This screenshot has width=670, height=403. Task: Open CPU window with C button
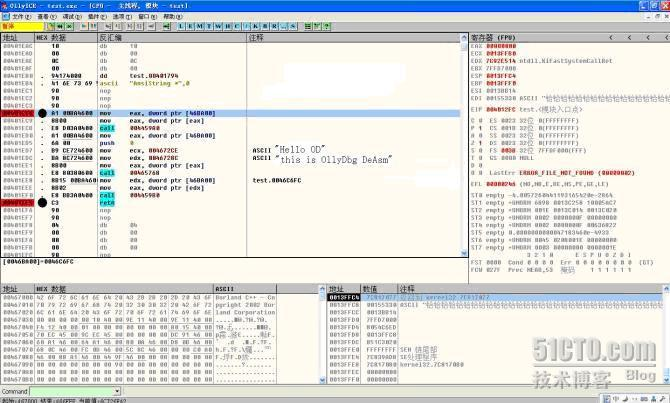pos(237,26)
